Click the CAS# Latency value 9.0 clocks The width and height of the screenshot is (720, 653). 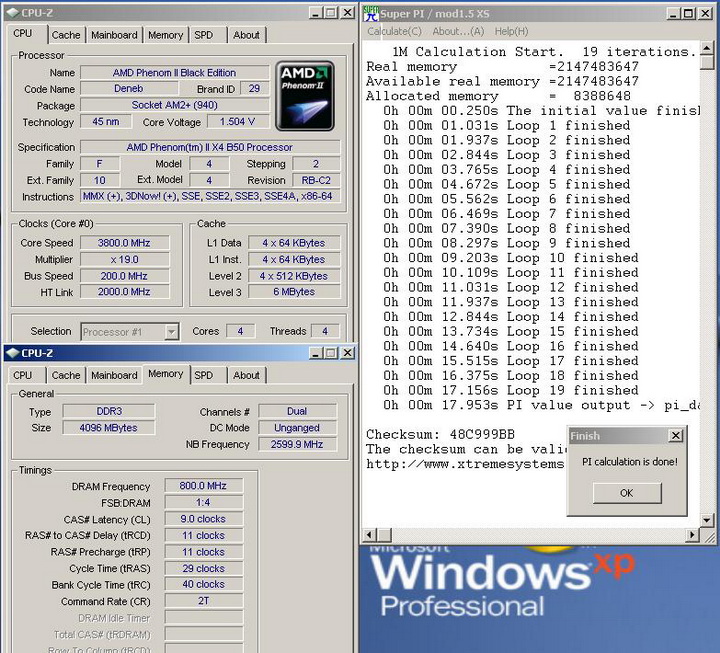(203, 519)
